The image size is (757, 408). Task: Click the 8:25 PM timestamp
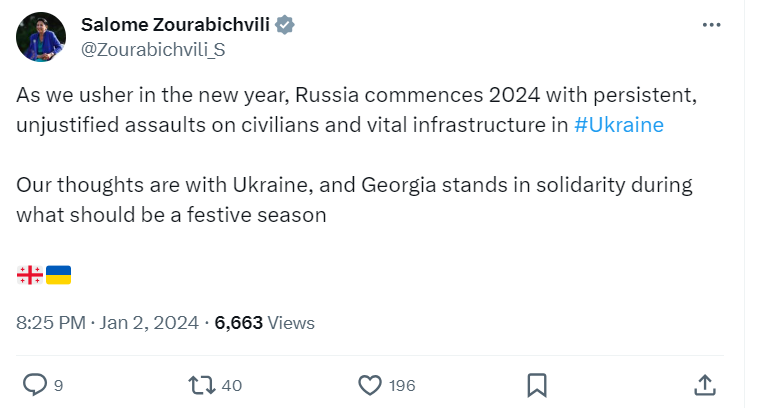pyautogui.click(x=51, y=322)
